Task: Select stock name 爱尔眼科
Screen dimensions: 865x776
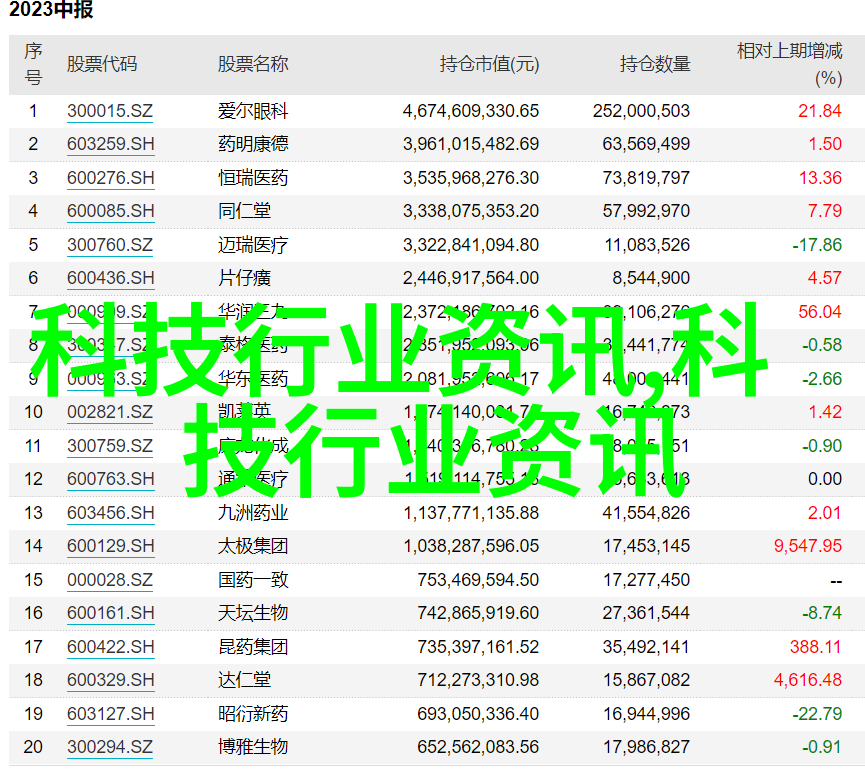Action: coord(253,111)
